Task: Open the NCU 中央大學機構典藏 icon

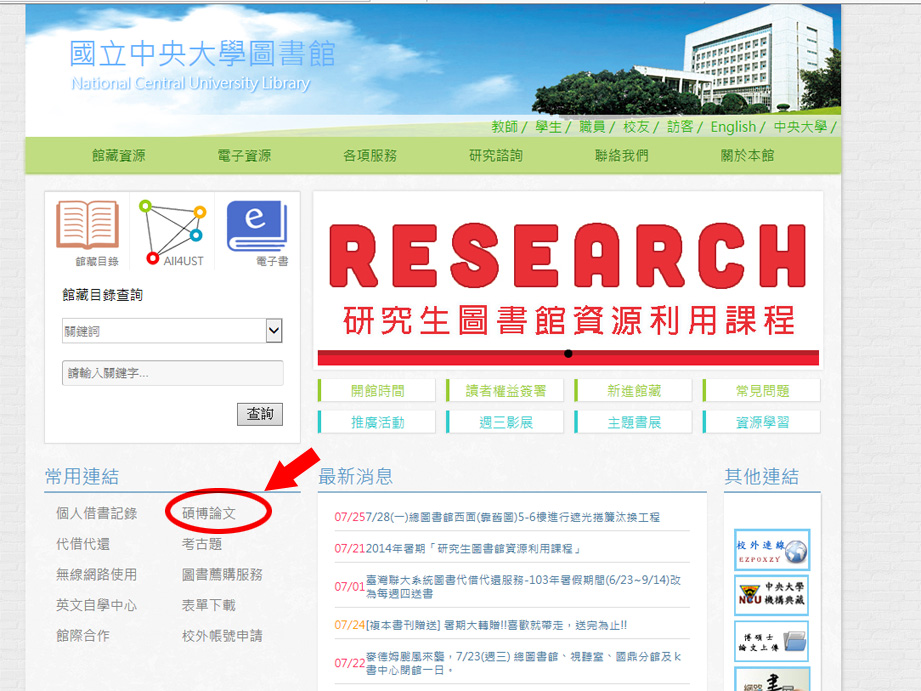Action: pos(771,596)
